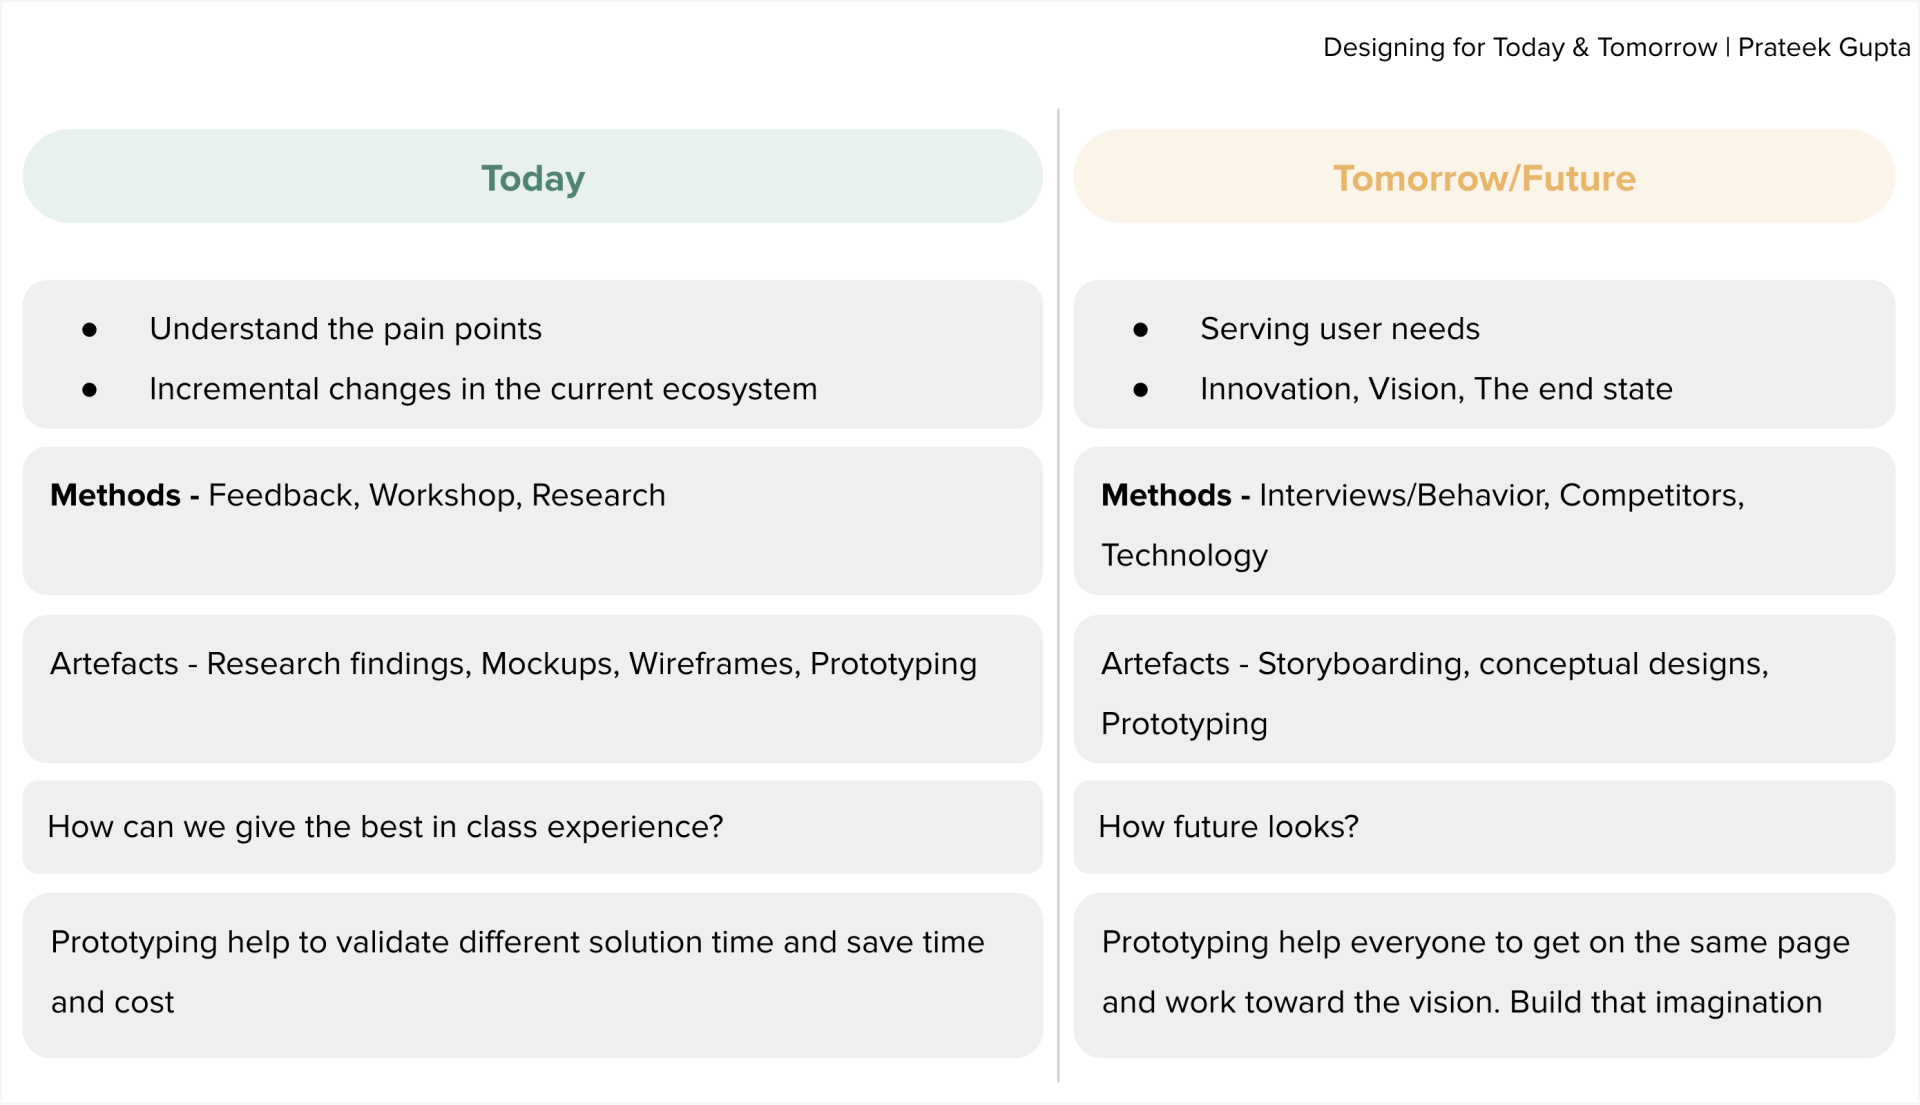This screenshot has width=1920, height=1105.
Task: Click 'Designing for Today & Tomorrow' header text
Action: (x=1519, y=47)
